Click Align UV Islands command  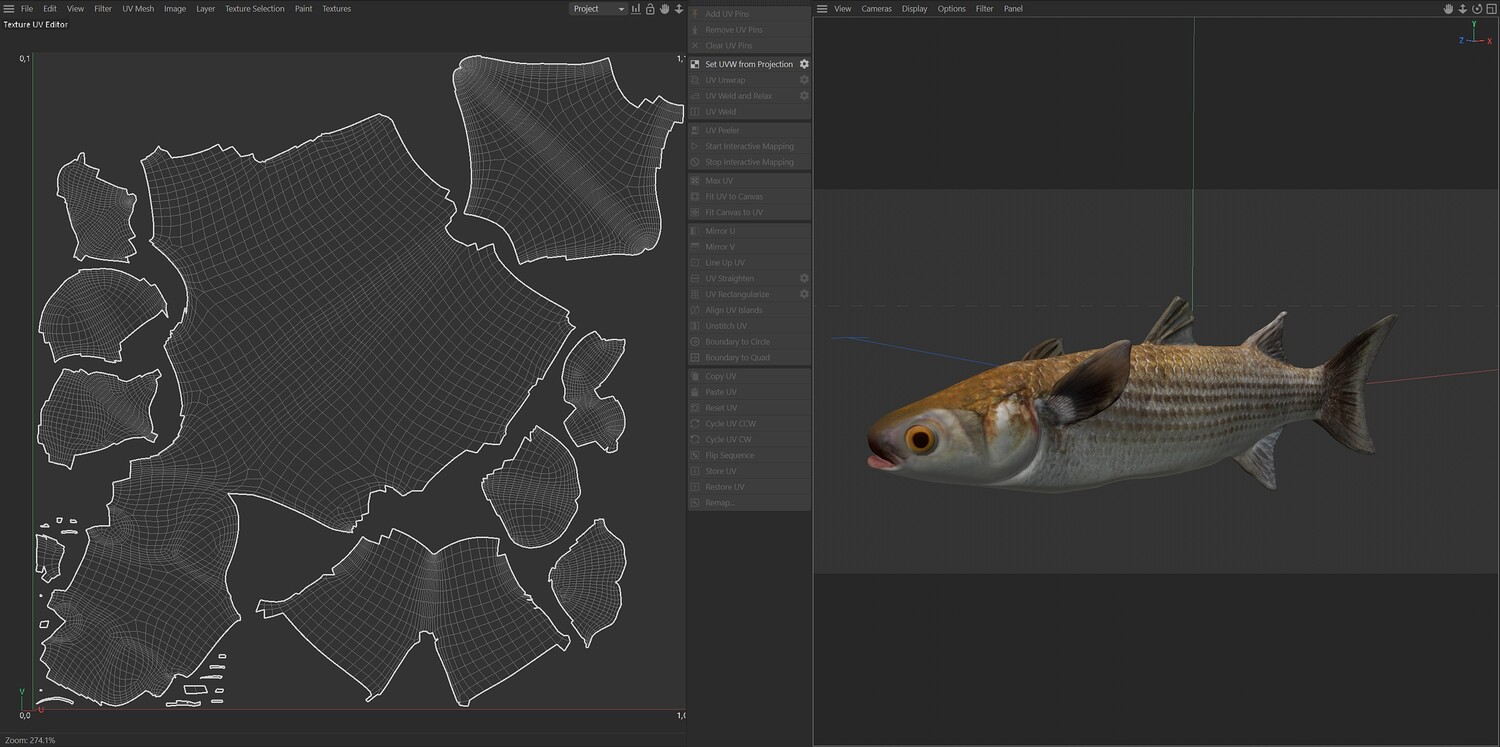749,310
